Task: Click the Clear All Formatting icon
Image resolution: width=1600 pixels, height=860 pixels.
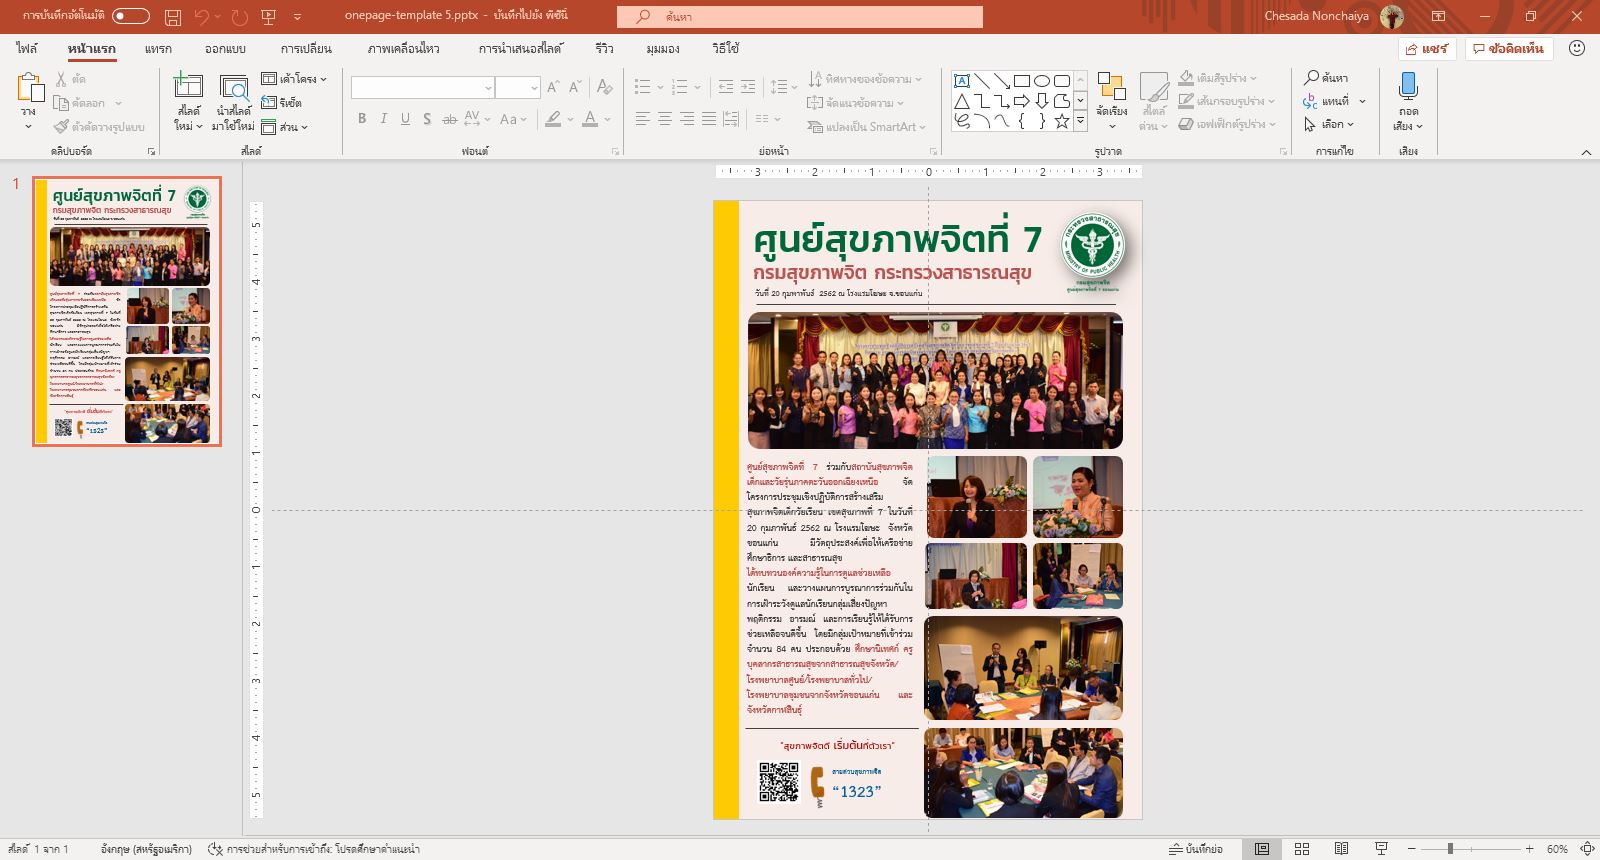Action: click(x=604, y=87)
